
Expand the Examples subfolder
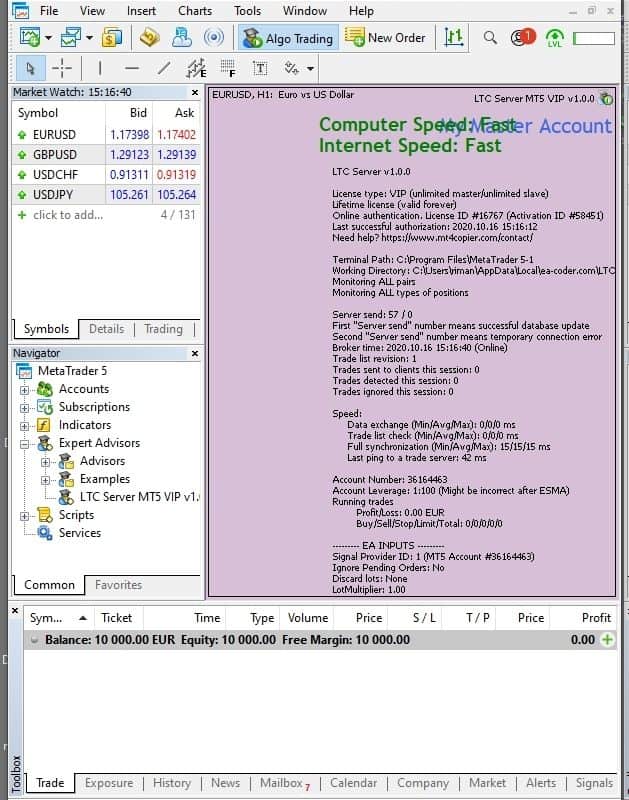click(x=45, y=480)
